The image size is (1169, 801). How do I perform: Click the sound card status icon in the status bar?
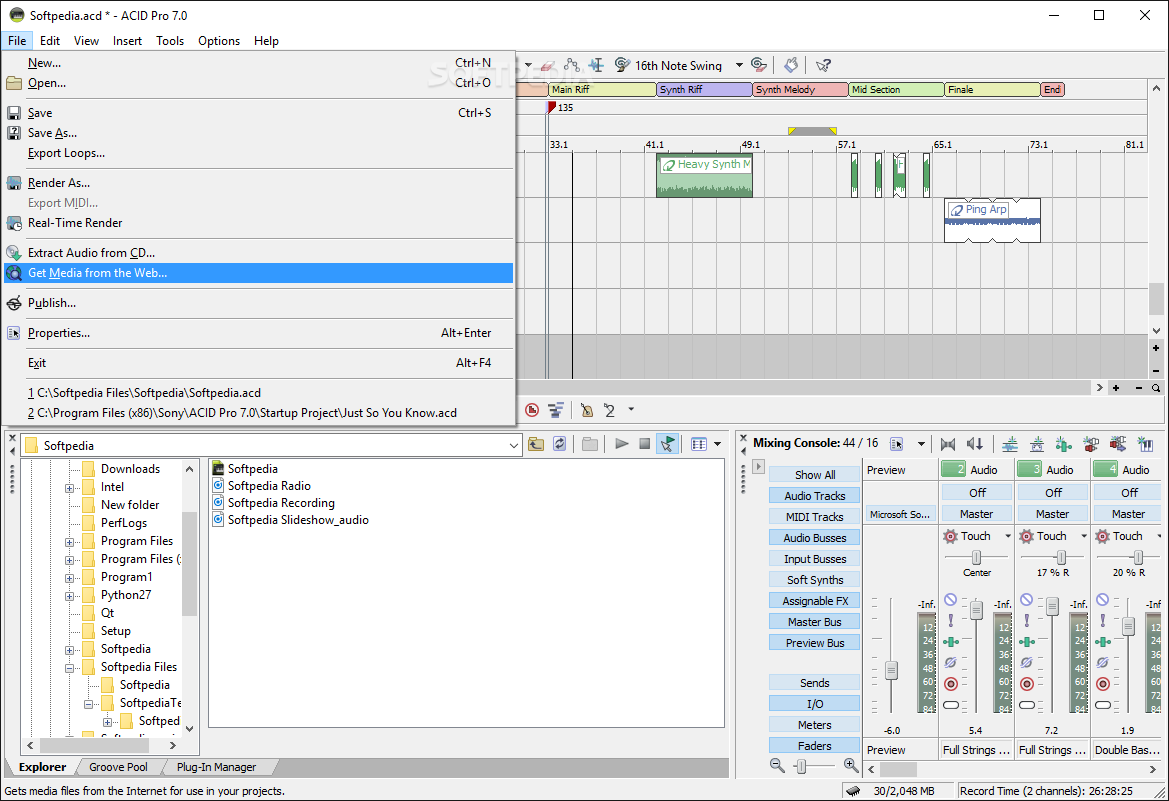[x=854, y=791]
